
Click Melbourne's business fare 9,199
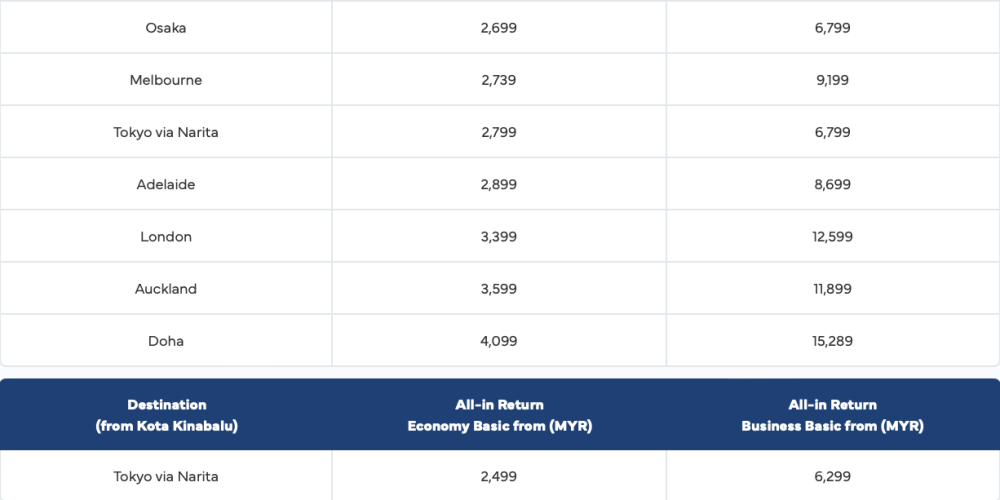(x=832, y=80)
